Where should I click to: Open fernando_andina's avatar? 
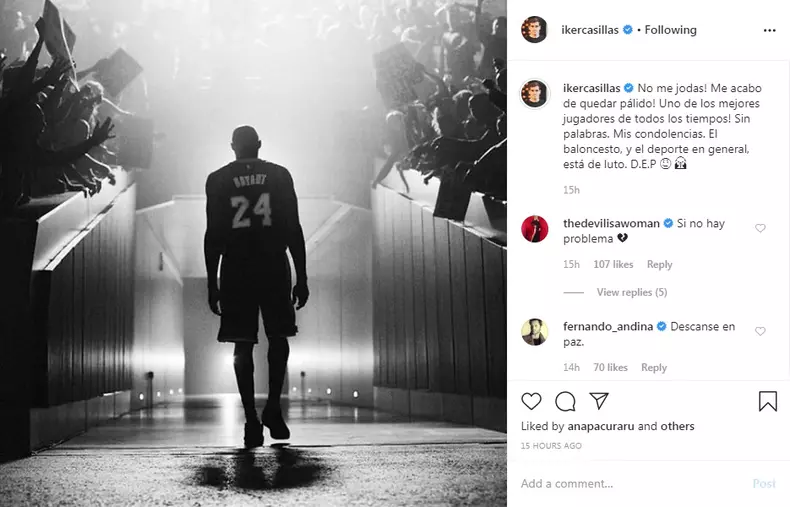(535, 332)
